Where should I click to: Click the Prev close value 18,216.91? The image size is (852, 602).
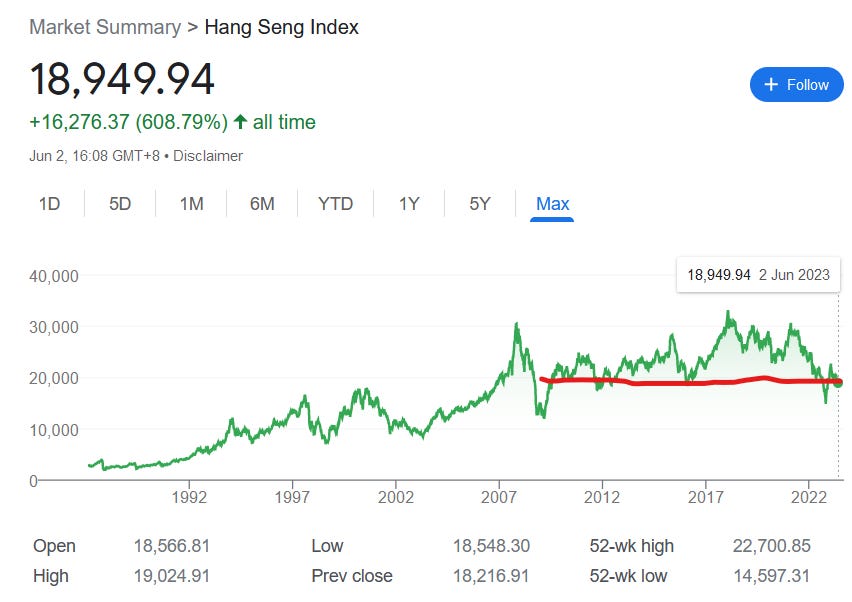coord(491,575)
